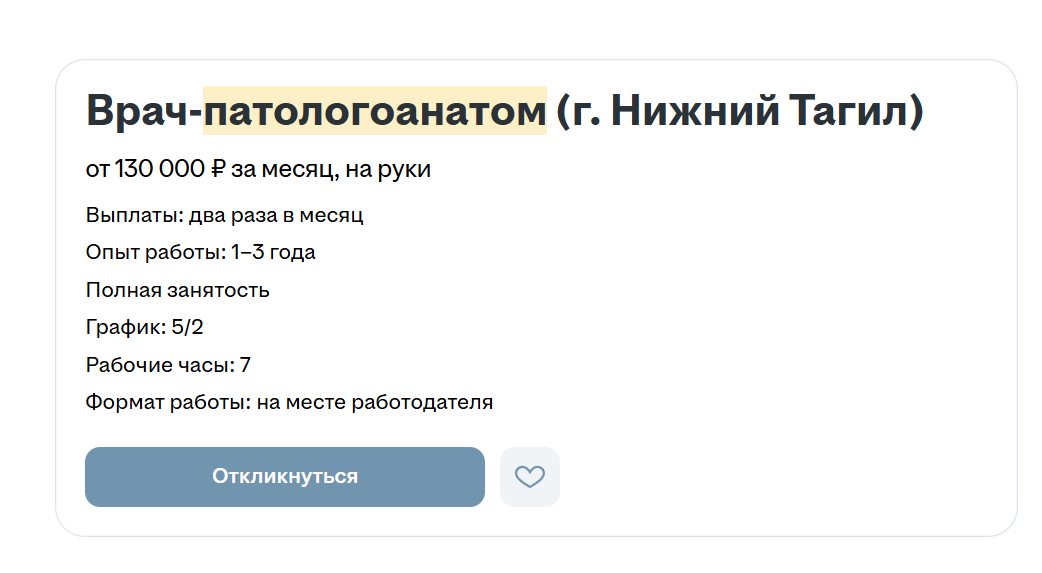
Task: Select the salary amount 130 000
Action: tap(159, 169)
